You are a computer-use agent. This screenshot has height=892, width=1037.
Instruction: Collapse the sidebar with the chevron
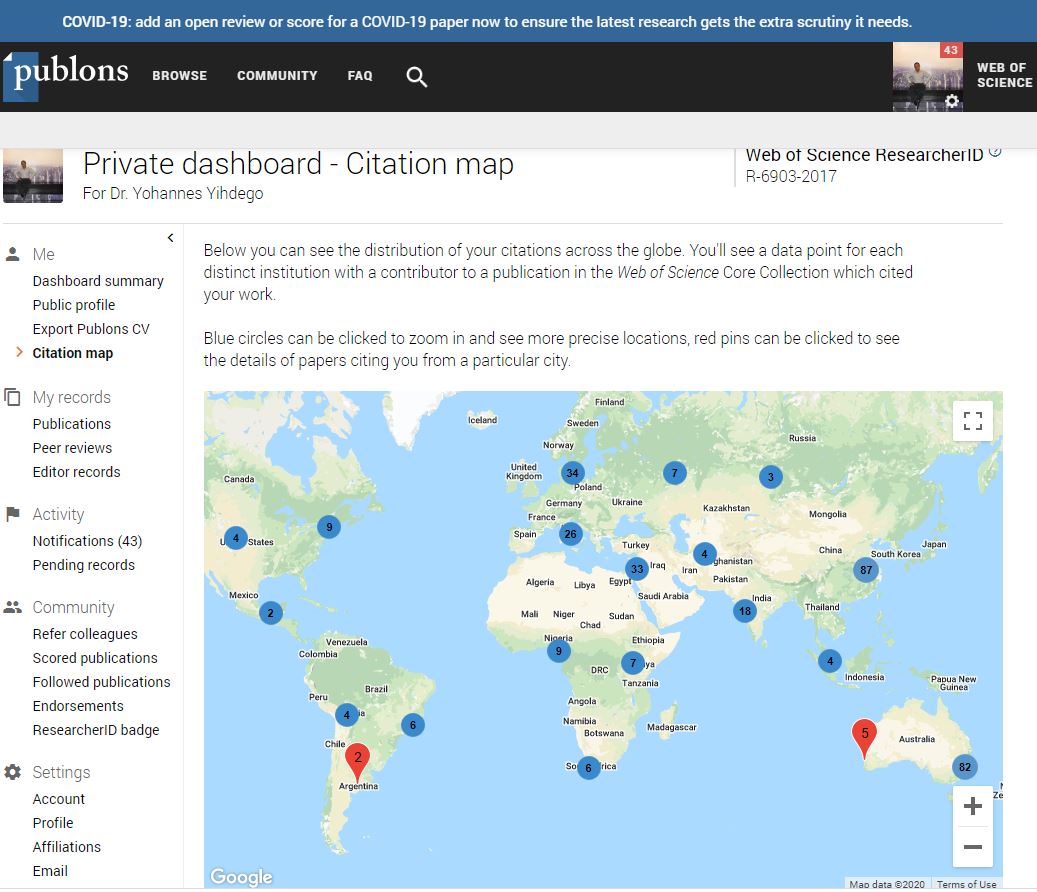[x=170, y=238]
